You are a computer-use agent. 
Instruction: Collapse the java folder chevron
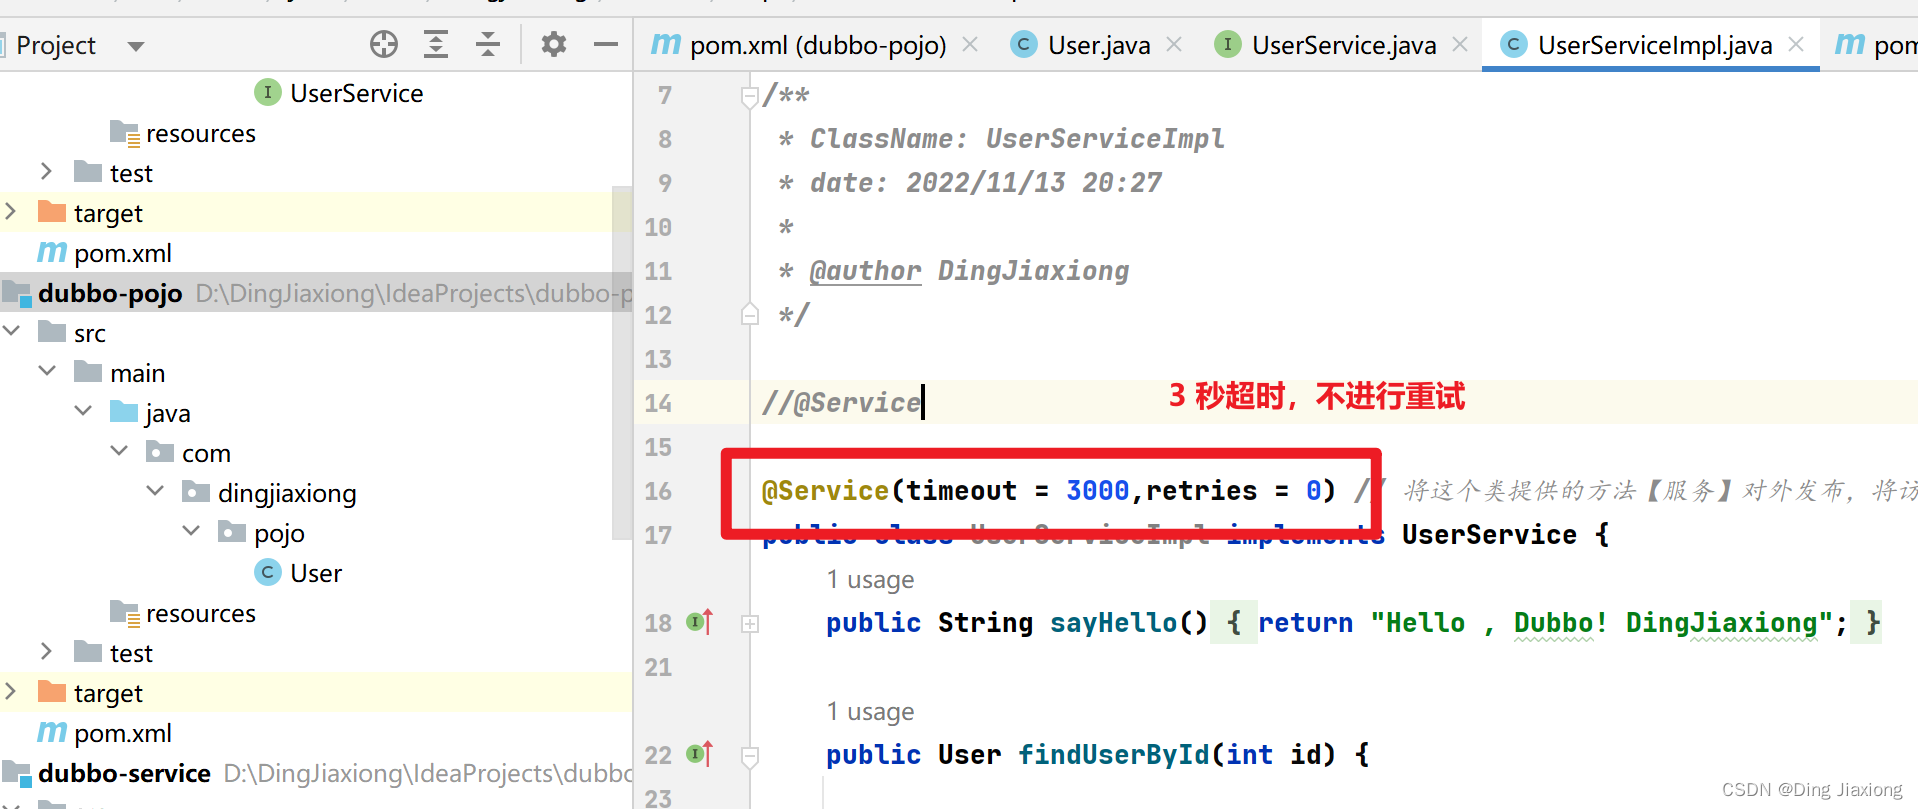[83, 411]
